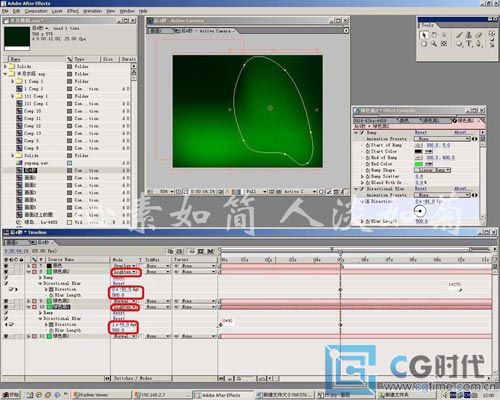Toggle Switches / Modes in timeline

[133, 378]
